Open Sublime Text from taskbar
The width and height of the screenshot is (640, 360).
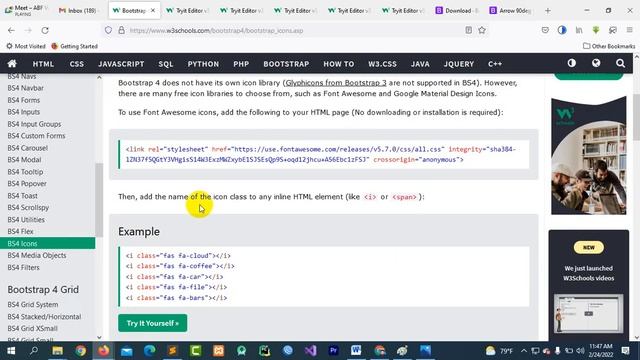coord(172,351)
